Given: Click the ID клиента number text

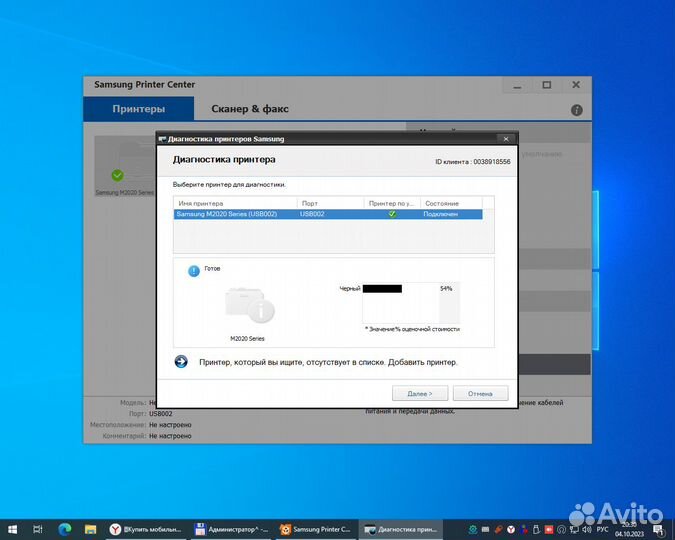Looking at the screenshot, I should point(473,162).
